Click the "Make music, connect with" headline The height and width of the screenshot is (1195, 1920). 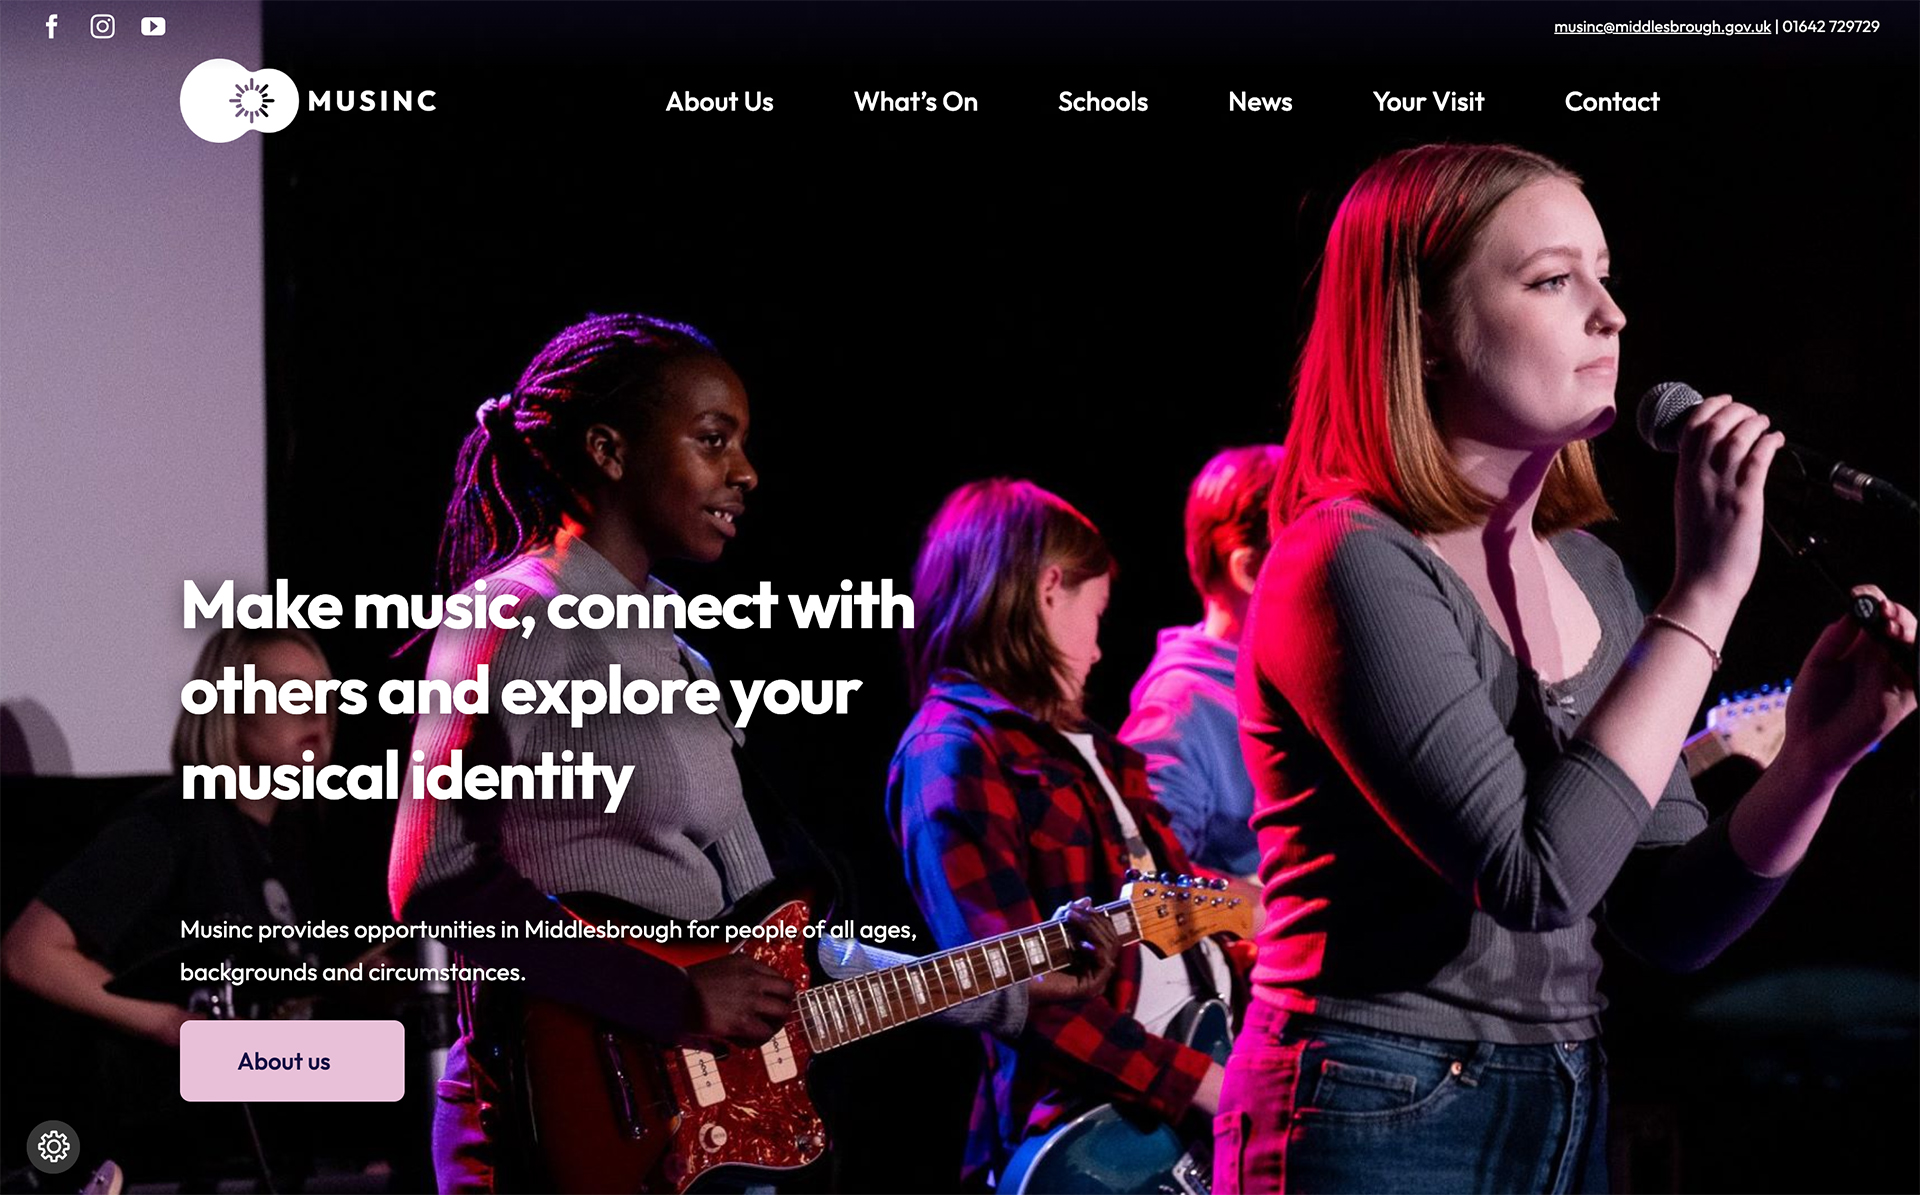tap(548, 605)
